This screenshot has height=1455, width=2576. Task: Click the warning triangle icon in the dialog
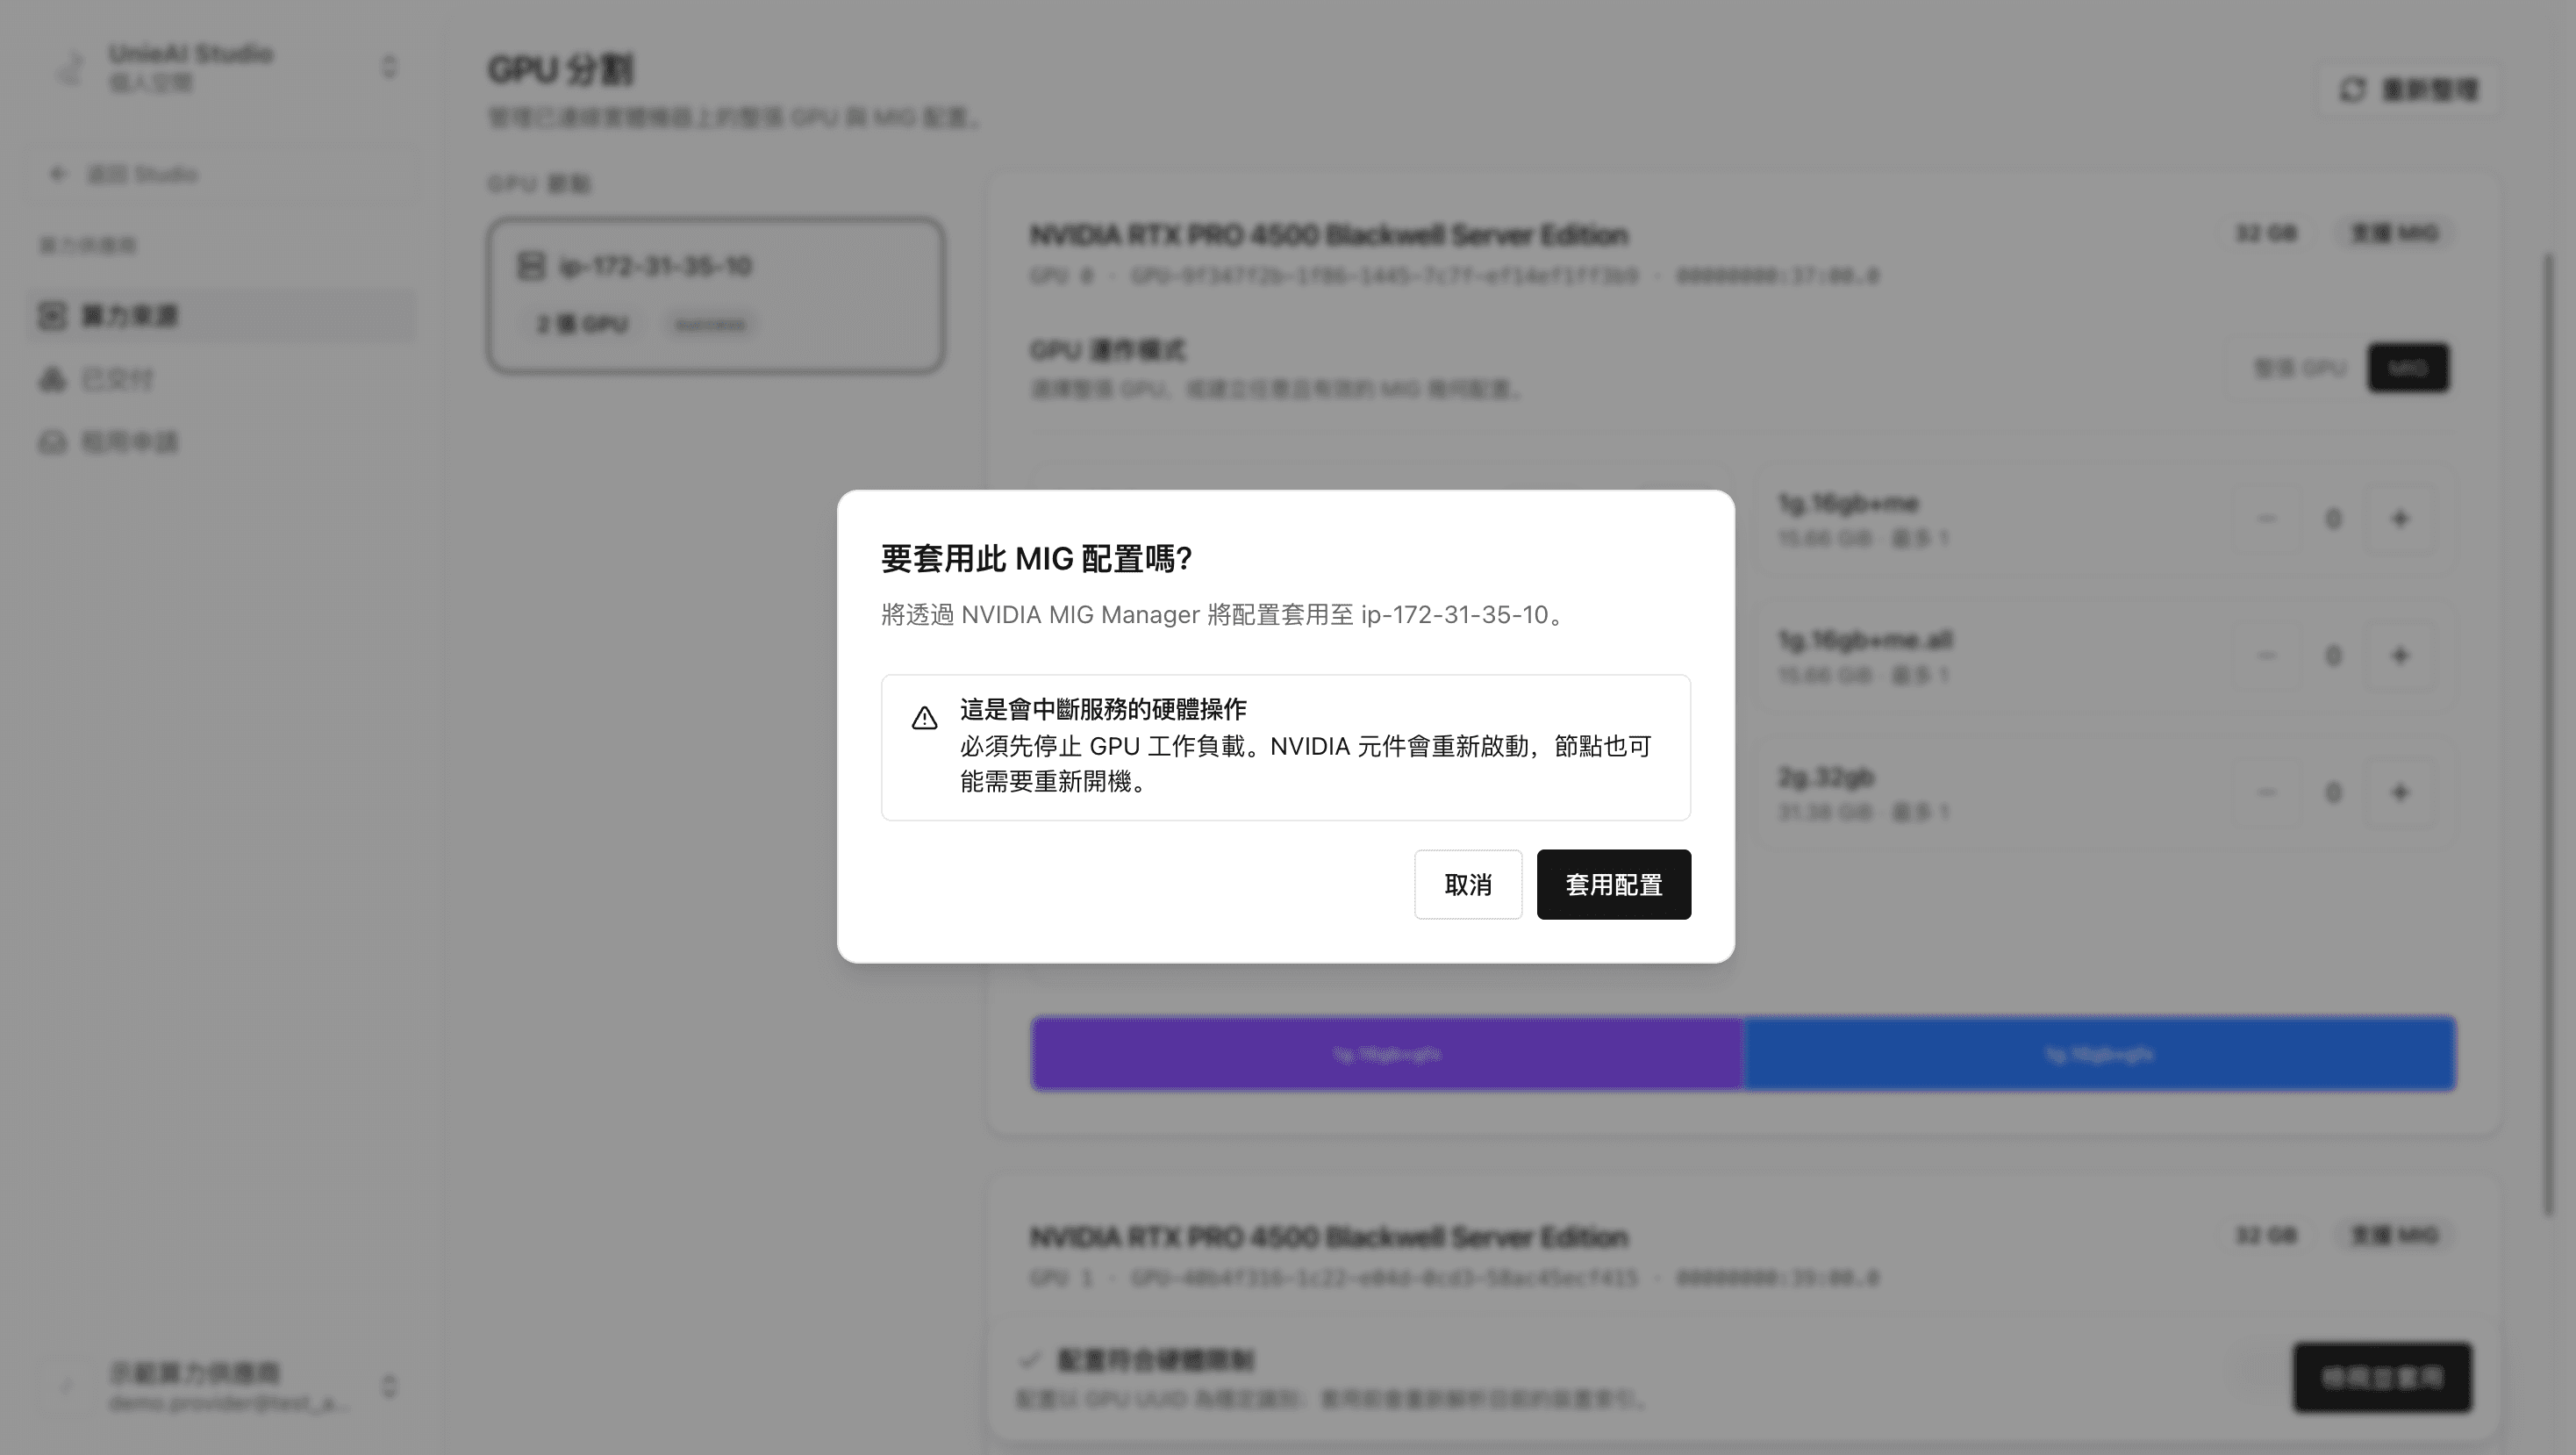click(924, 718)
